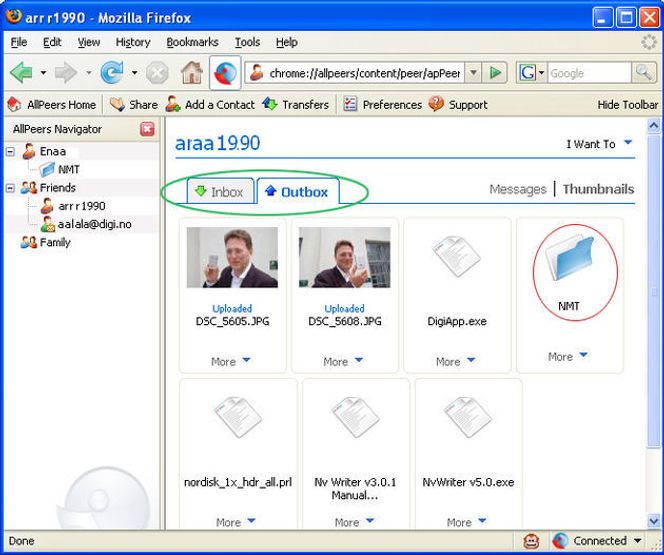Open AllPeers Support

(458, 105)
